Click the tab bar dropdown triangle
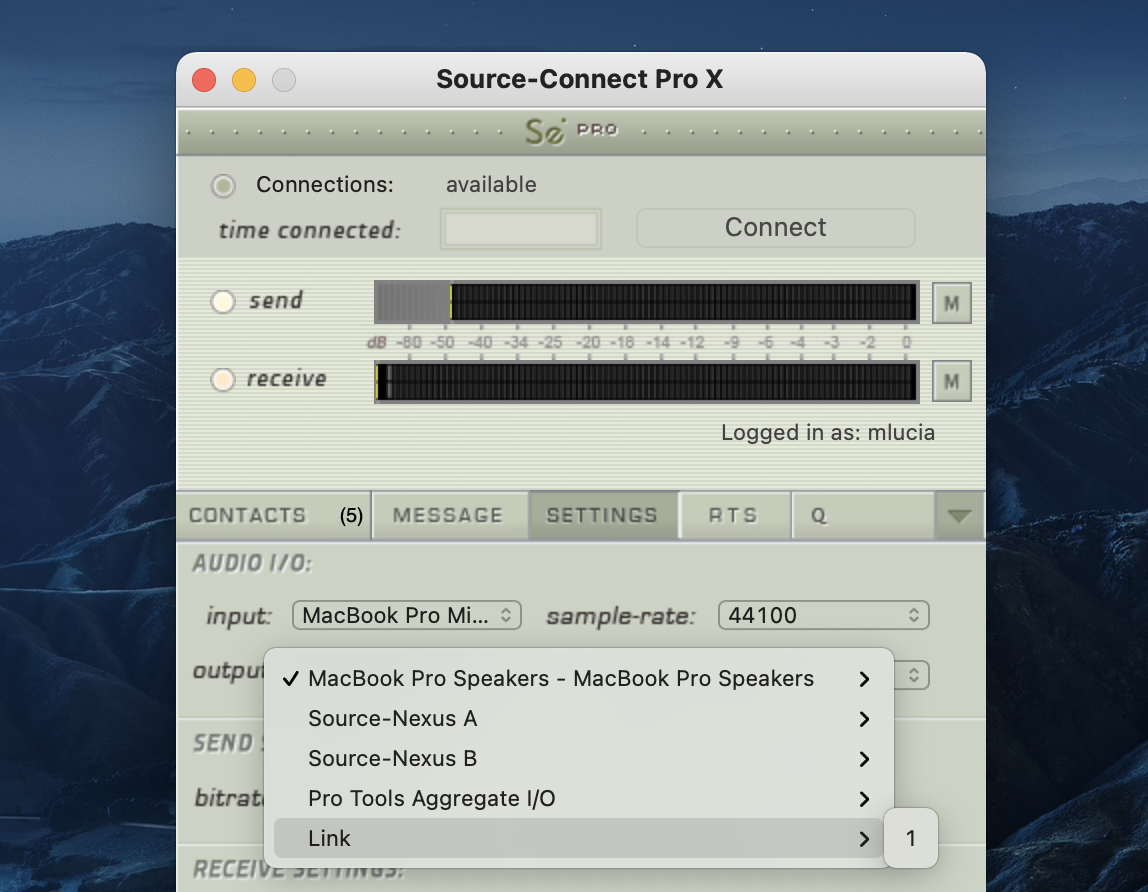This screenshot has width=1148, height=892. [x=958, y=516]
